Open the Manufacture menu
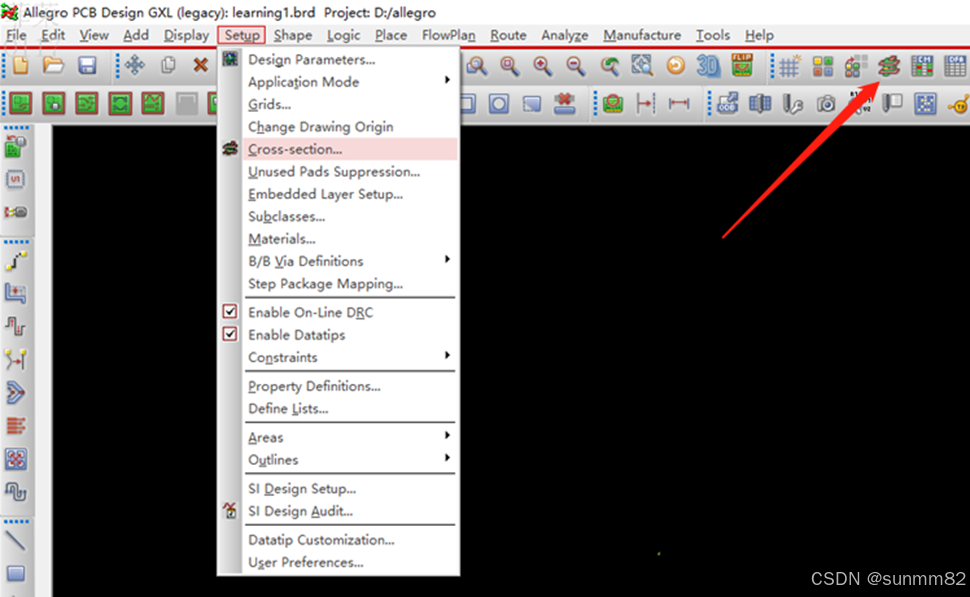Screen dimensions: 970x597 point(642,35)
